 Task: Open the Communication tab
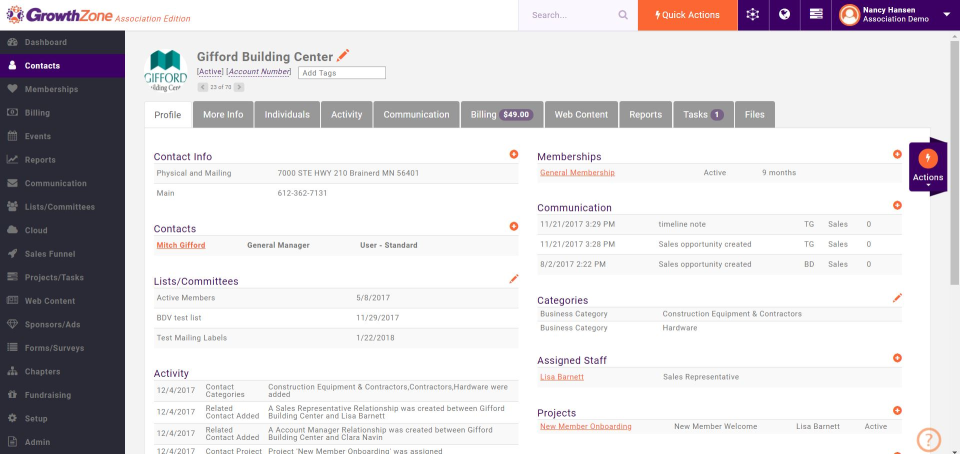416,114
